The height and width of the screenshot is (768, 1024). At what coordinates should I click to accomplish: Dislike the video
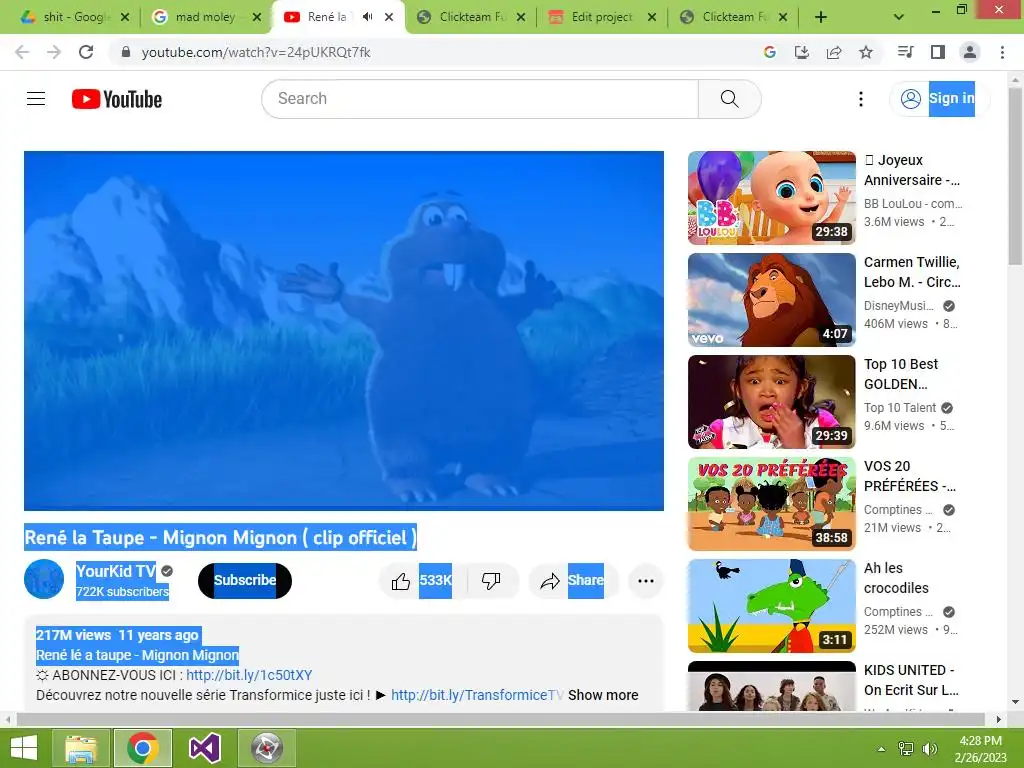pyautogui.click(x=491, y=581)
